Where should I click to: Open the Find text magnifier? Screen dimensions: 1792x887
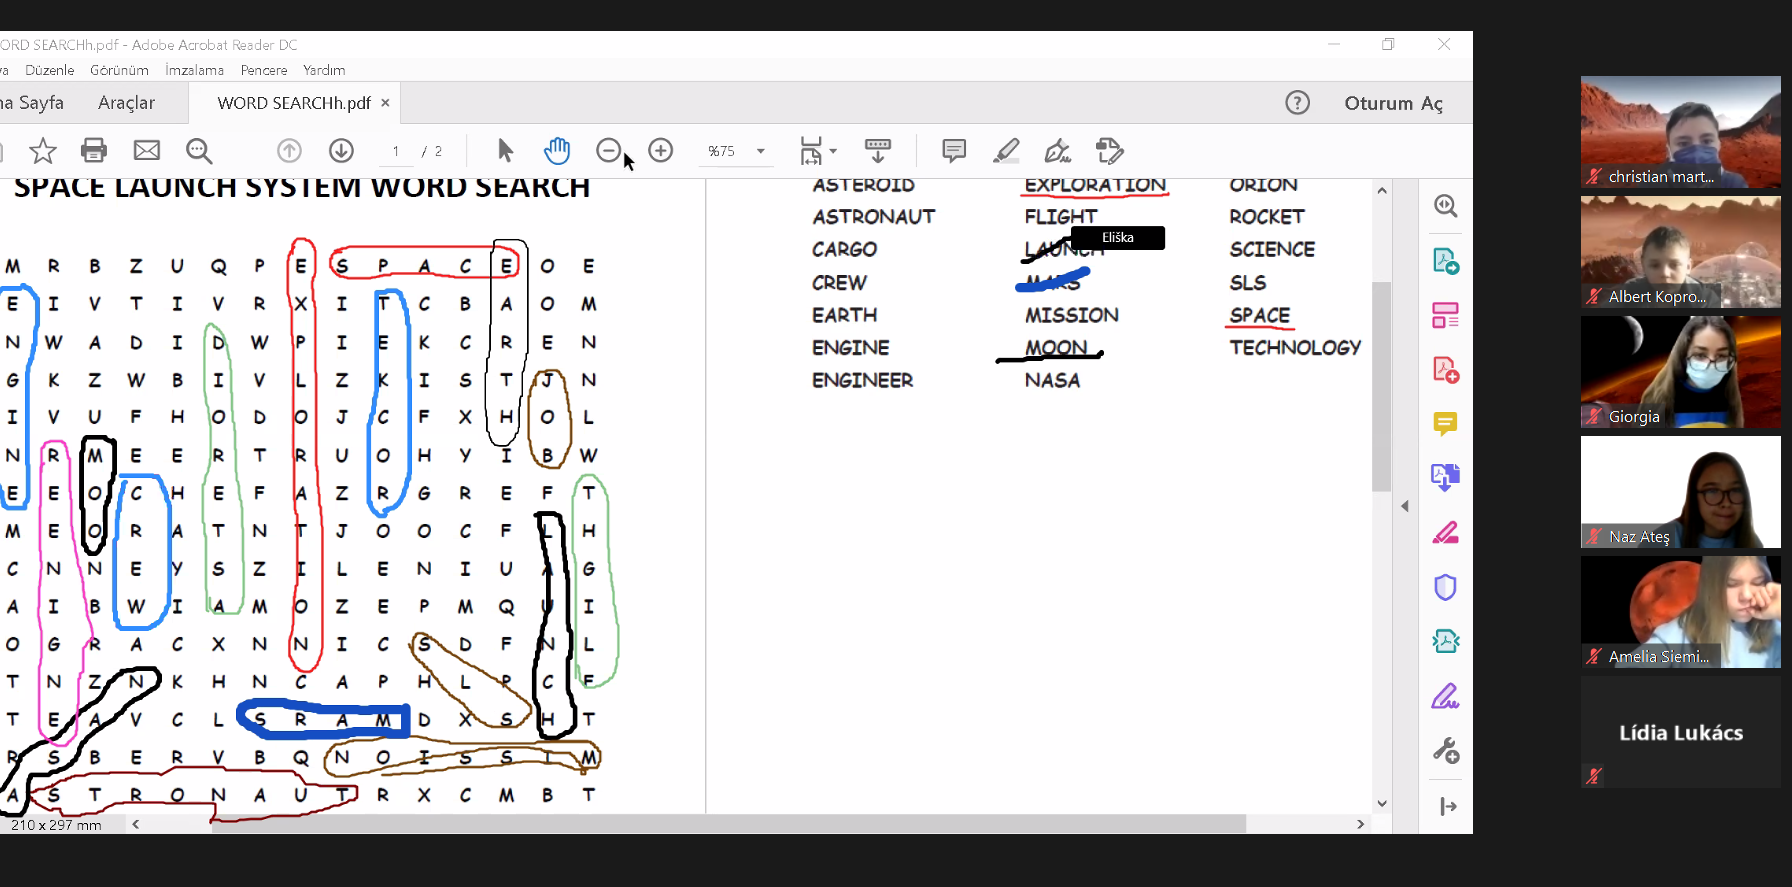pos(199,151)
